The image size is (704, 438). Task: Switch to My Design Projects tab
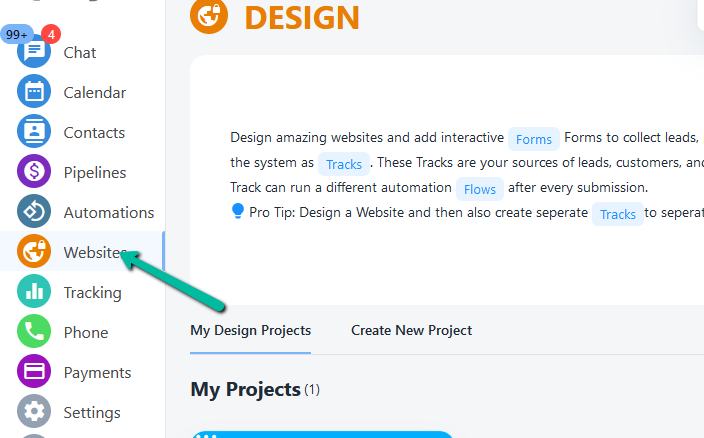(250, 330)
